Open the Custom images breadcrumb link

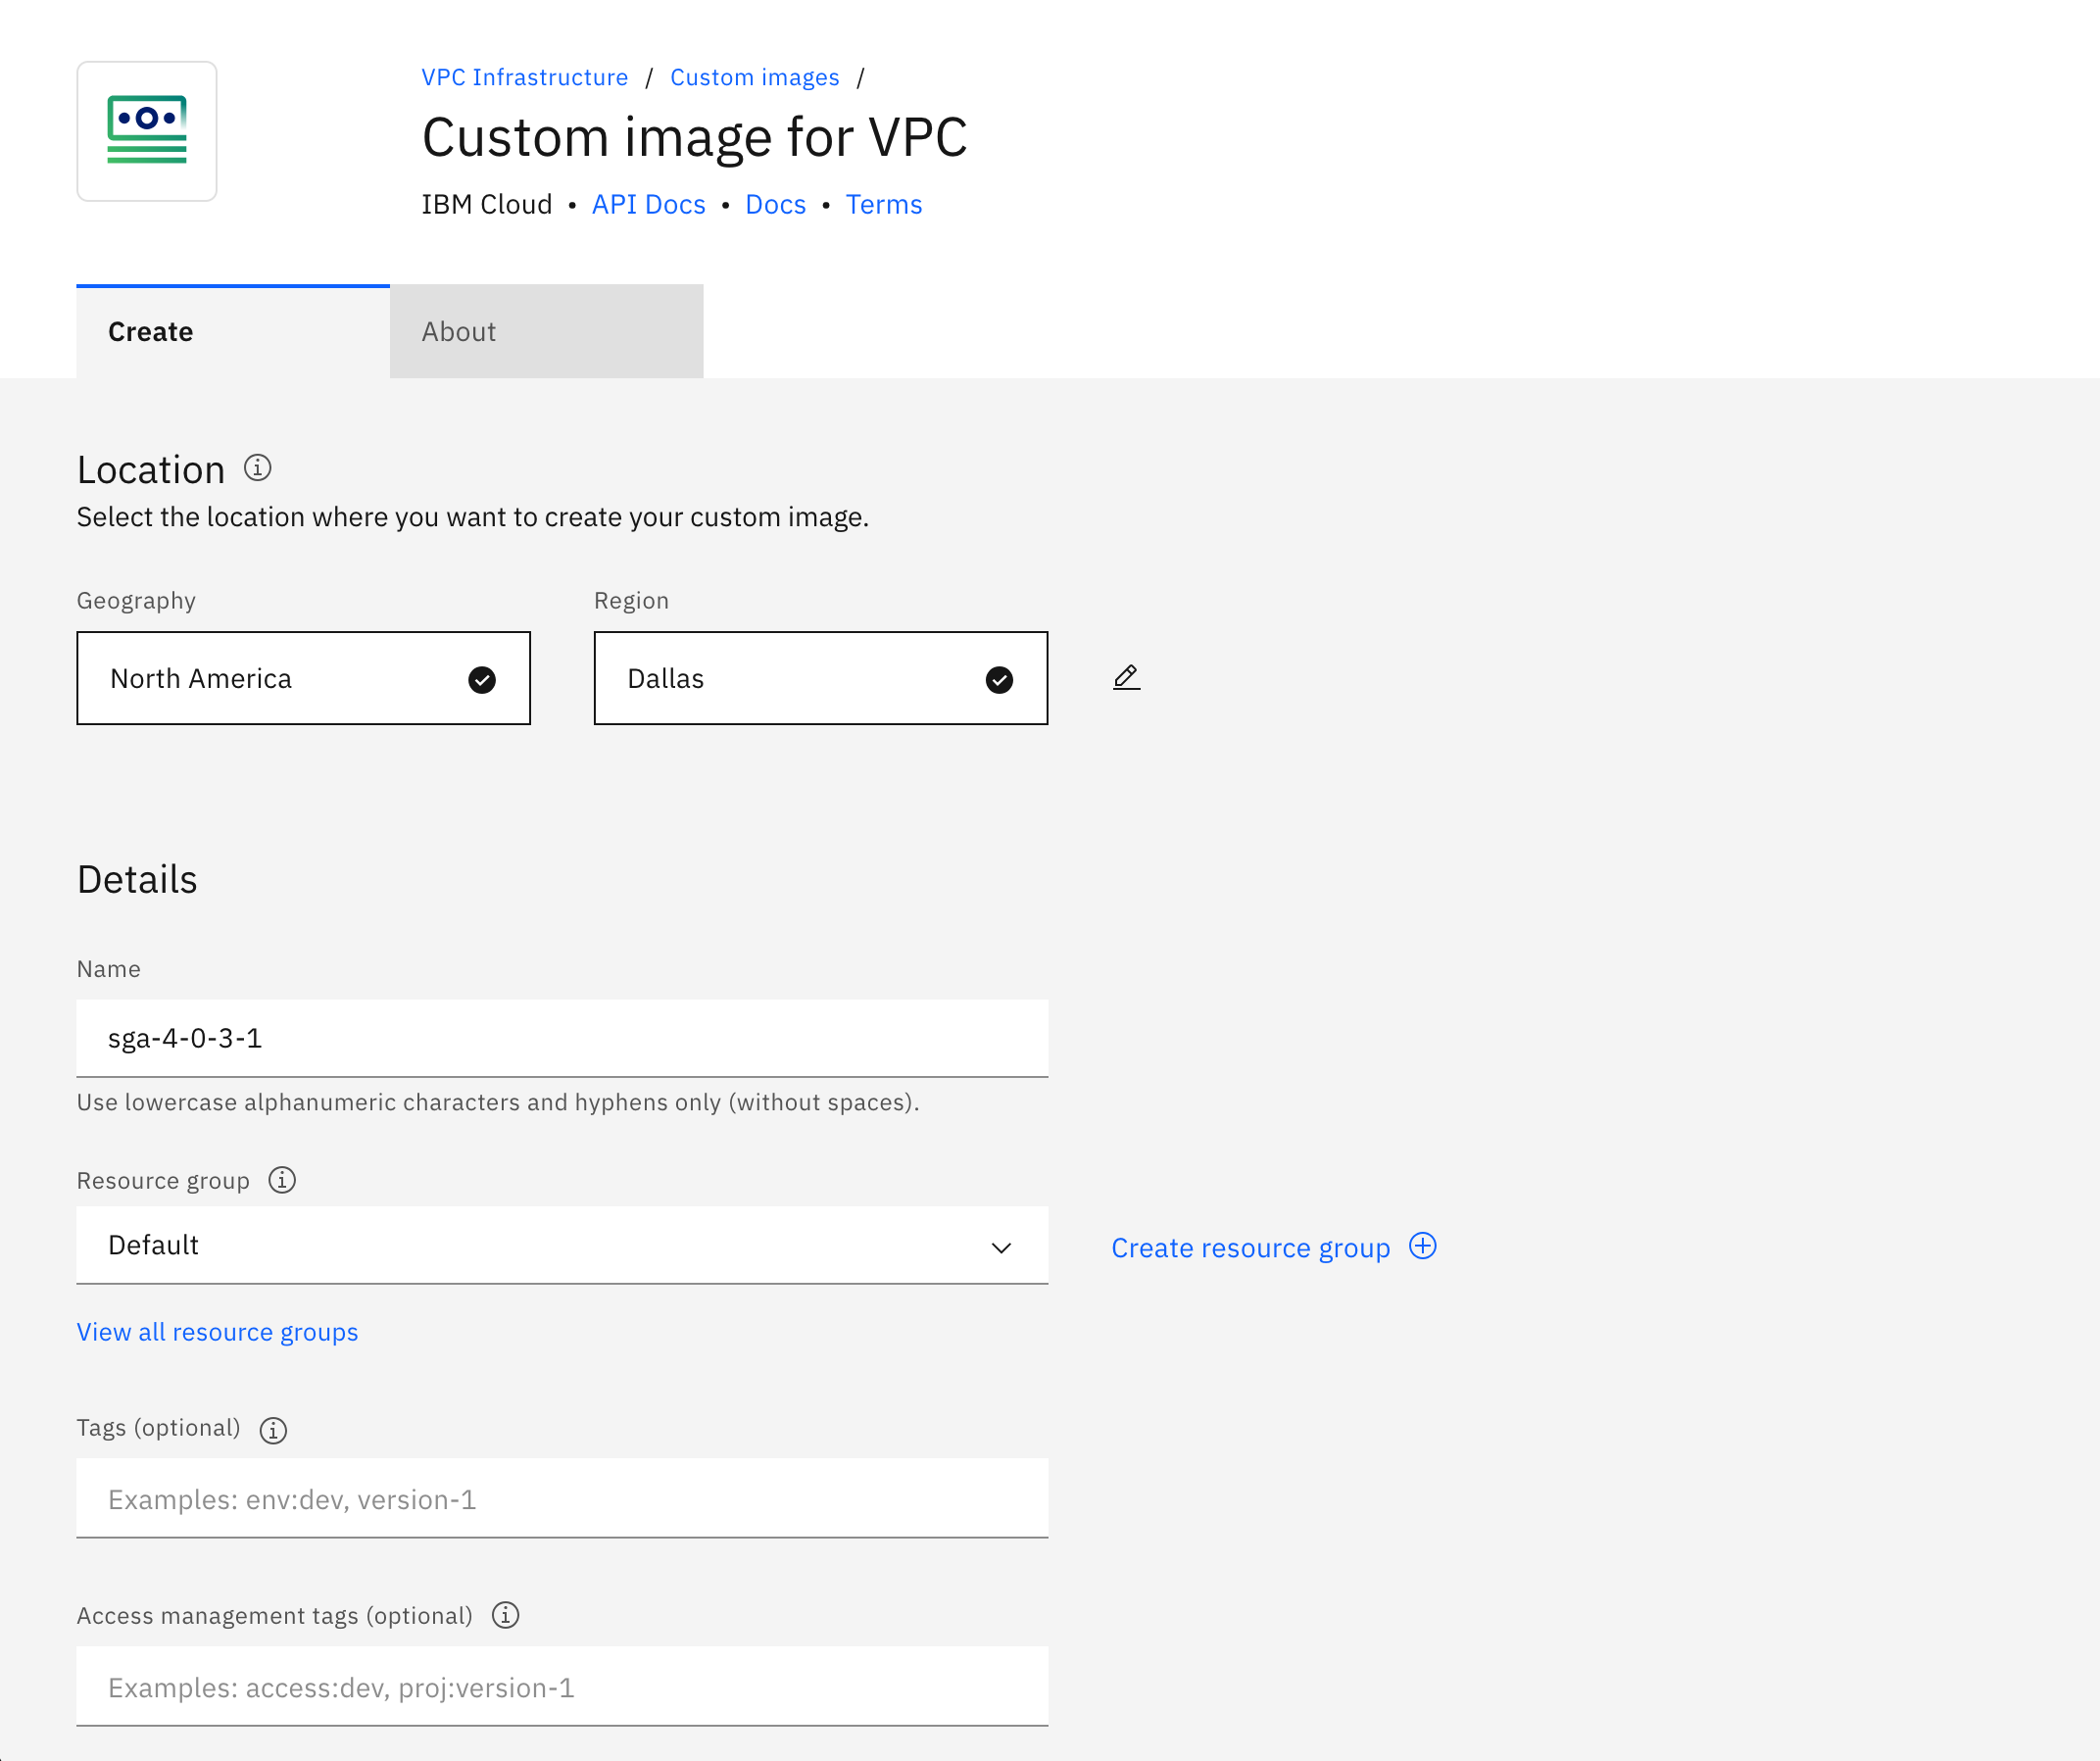[x=754, y=76]
